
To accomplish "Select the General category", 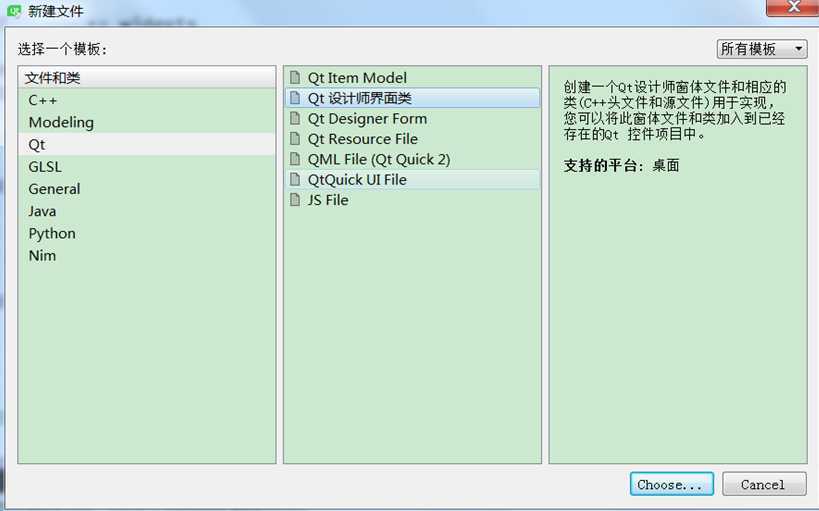I will pos(147,189).
